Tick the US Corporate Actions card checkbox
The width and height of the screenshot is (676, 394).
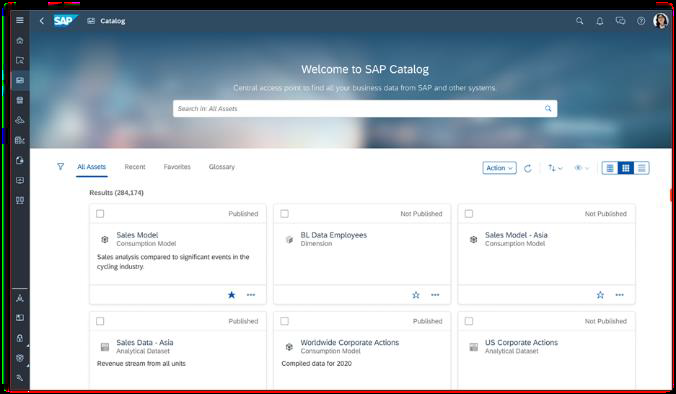click(469, 321)
